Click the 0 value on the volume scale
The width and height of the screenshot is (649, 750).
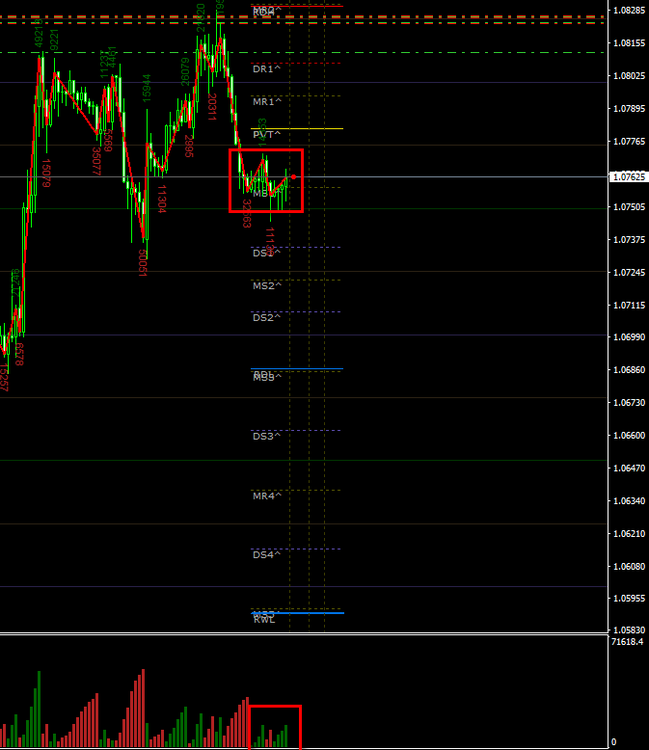coord(614,742)
